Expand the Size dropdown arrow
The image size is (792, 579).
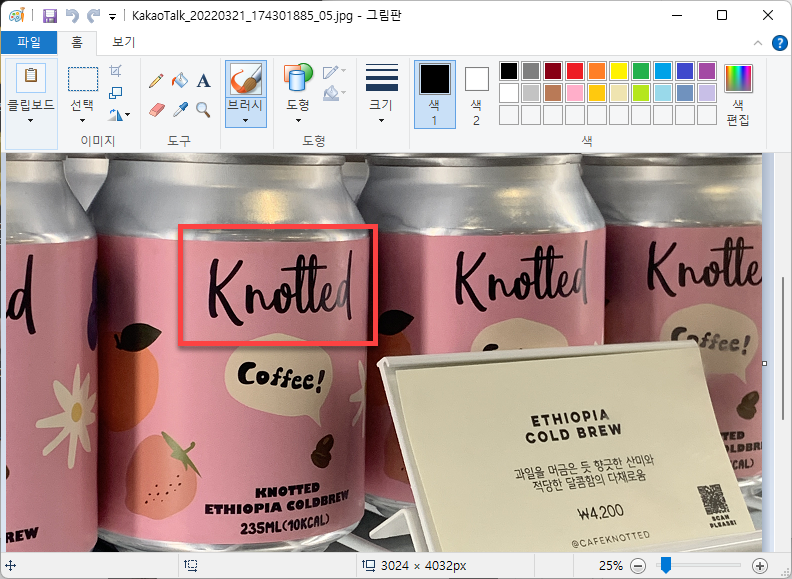tap(381, 121)
